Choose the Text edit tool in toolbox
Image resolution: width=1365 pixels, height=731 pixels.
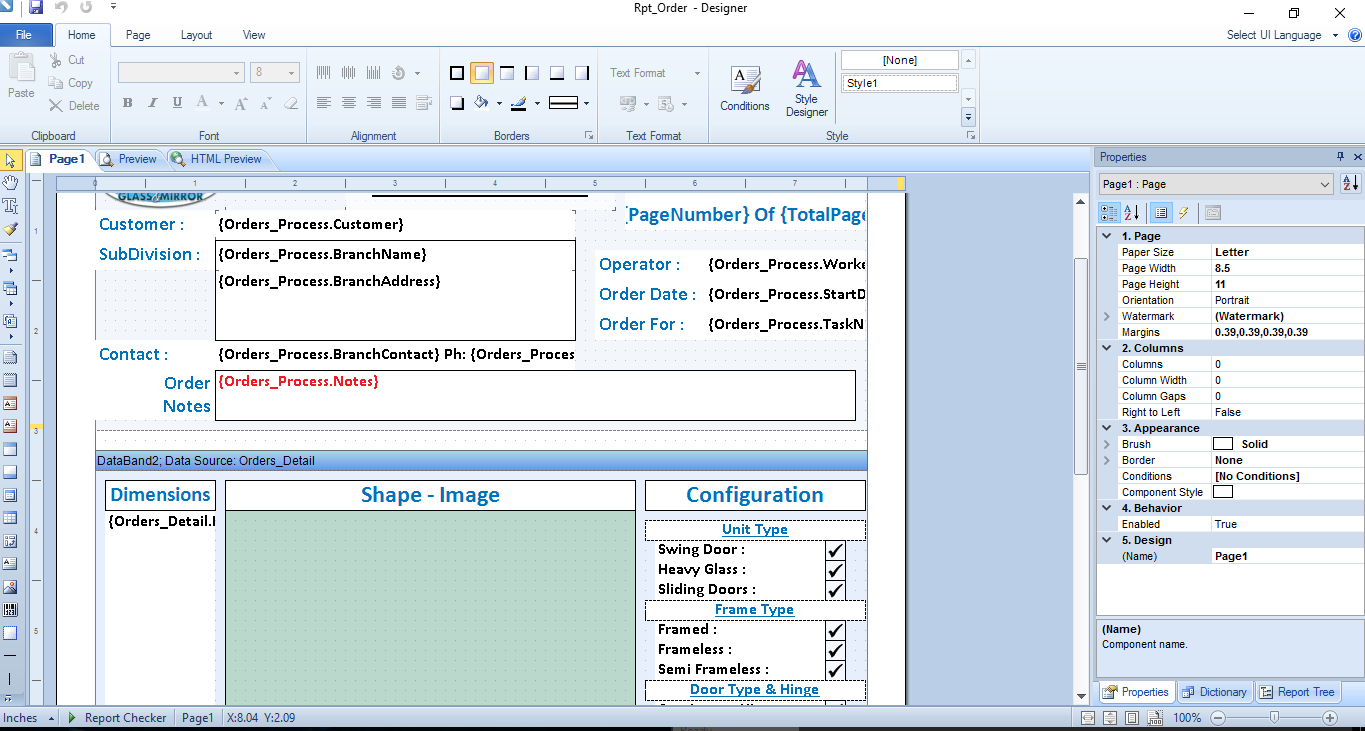10,205
